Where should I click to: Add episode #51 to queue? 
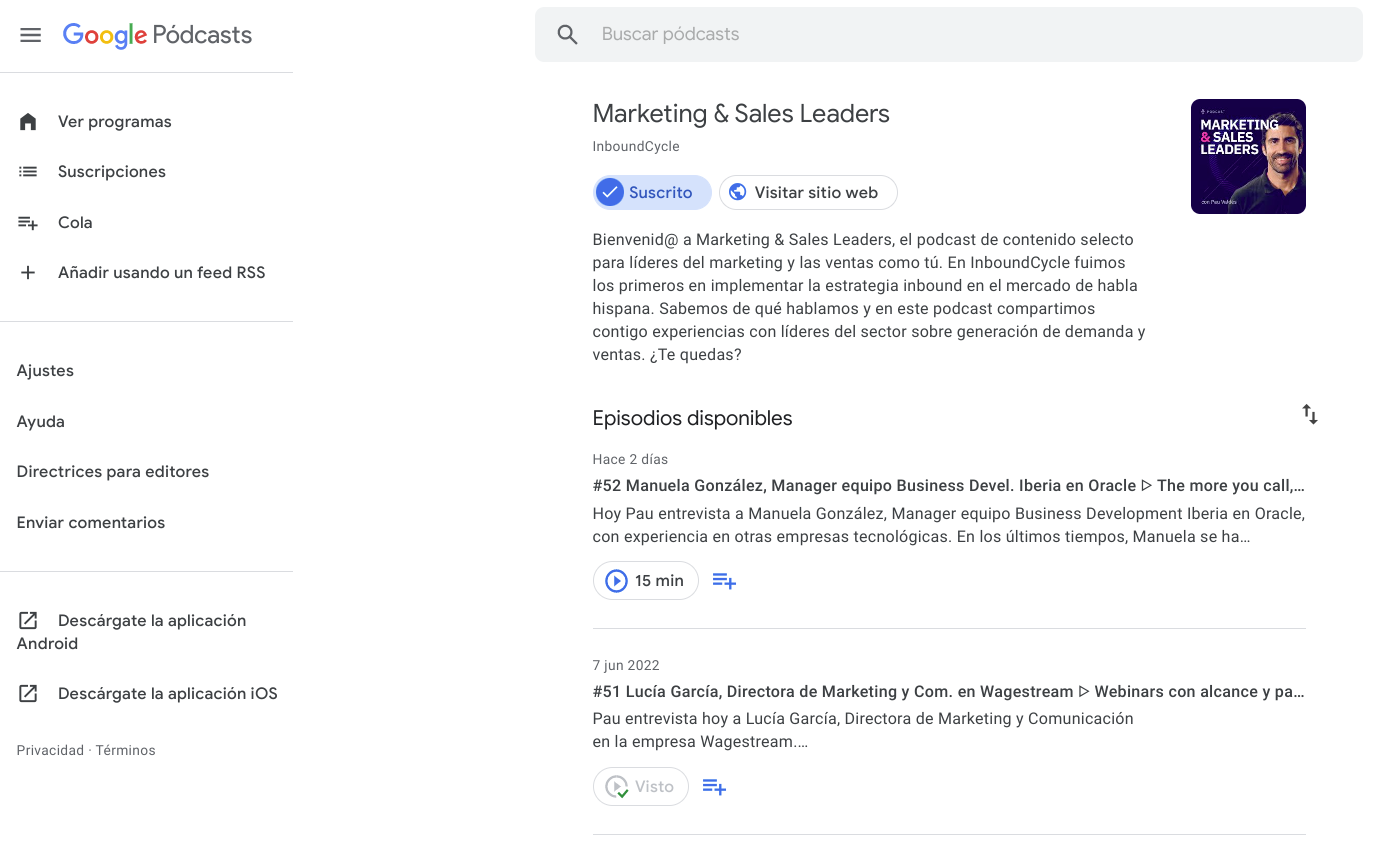point(714,787)
